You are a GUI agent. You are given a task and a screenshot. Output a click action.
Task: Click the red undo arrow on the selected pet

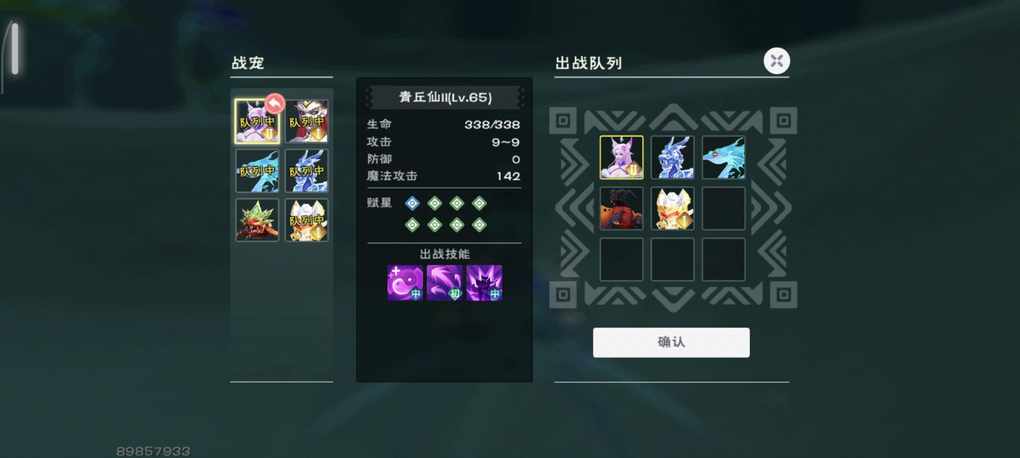(x=275, y=103)
